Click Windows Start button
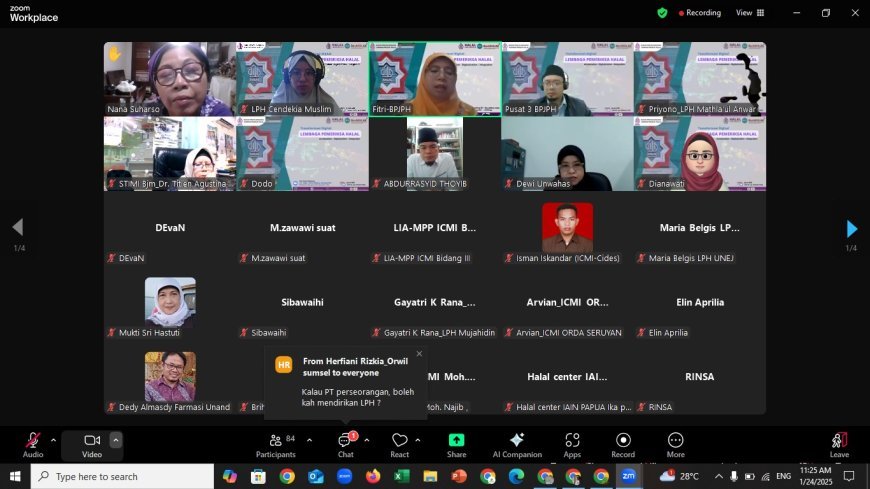The width and height of the screenshot is (870, 489). (15, 476)
